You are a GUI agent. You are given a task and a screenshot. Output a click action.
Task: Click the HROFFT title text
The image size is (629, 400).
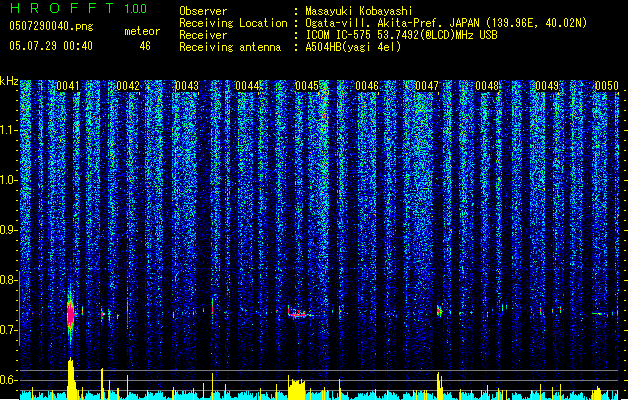[62, 8]
